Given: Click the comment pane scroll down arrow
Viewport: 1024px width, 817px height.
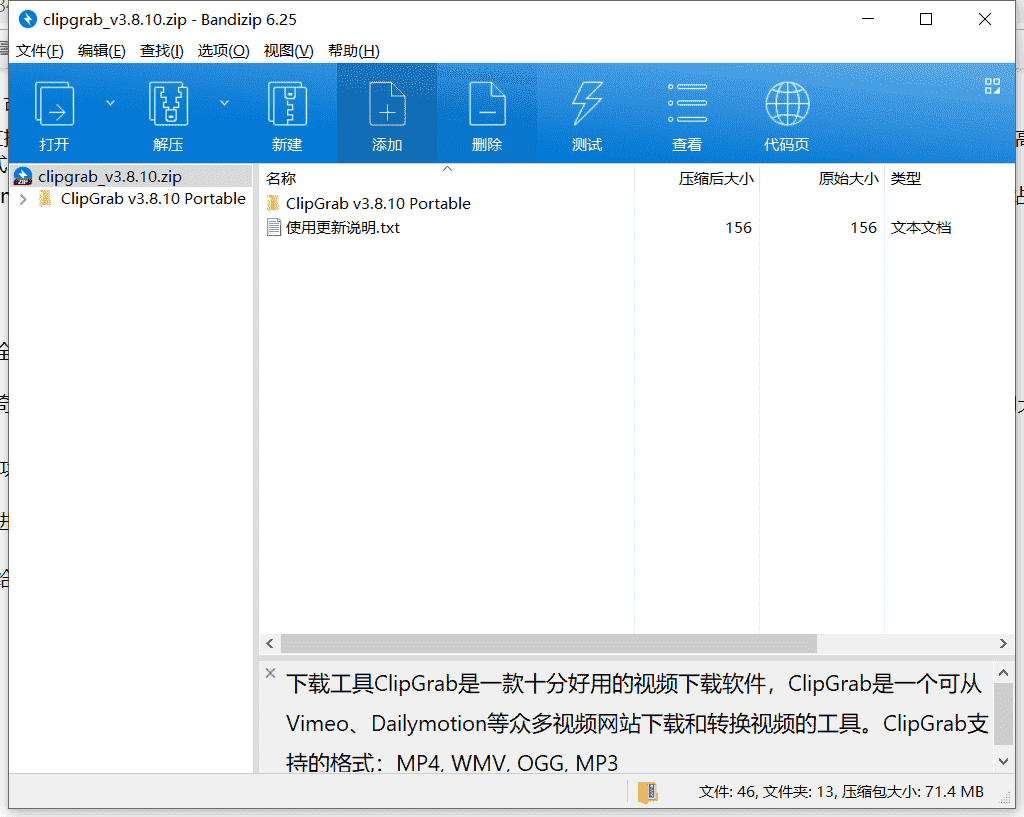Looking at the screenshot, I should coord(1004,761).
